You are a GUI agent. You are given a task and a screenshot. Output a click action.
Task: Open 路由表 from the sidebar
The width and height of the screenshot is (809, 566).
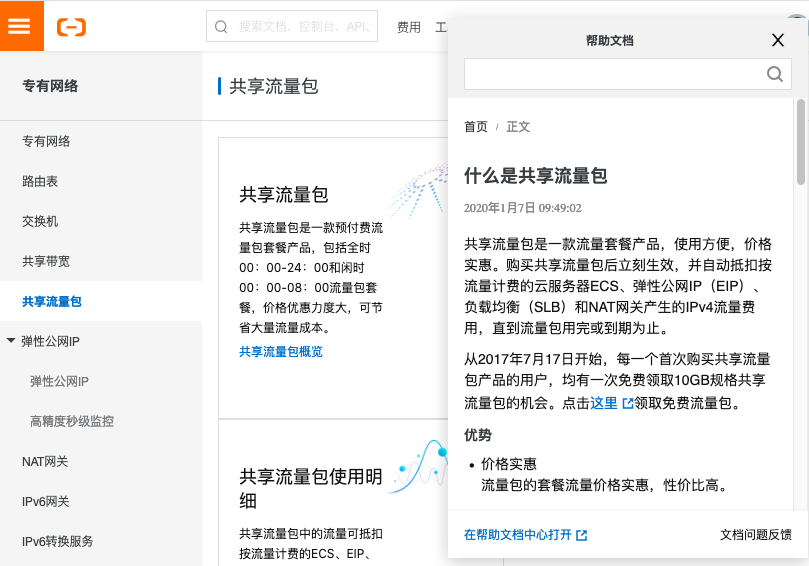[x=40, y=181]
